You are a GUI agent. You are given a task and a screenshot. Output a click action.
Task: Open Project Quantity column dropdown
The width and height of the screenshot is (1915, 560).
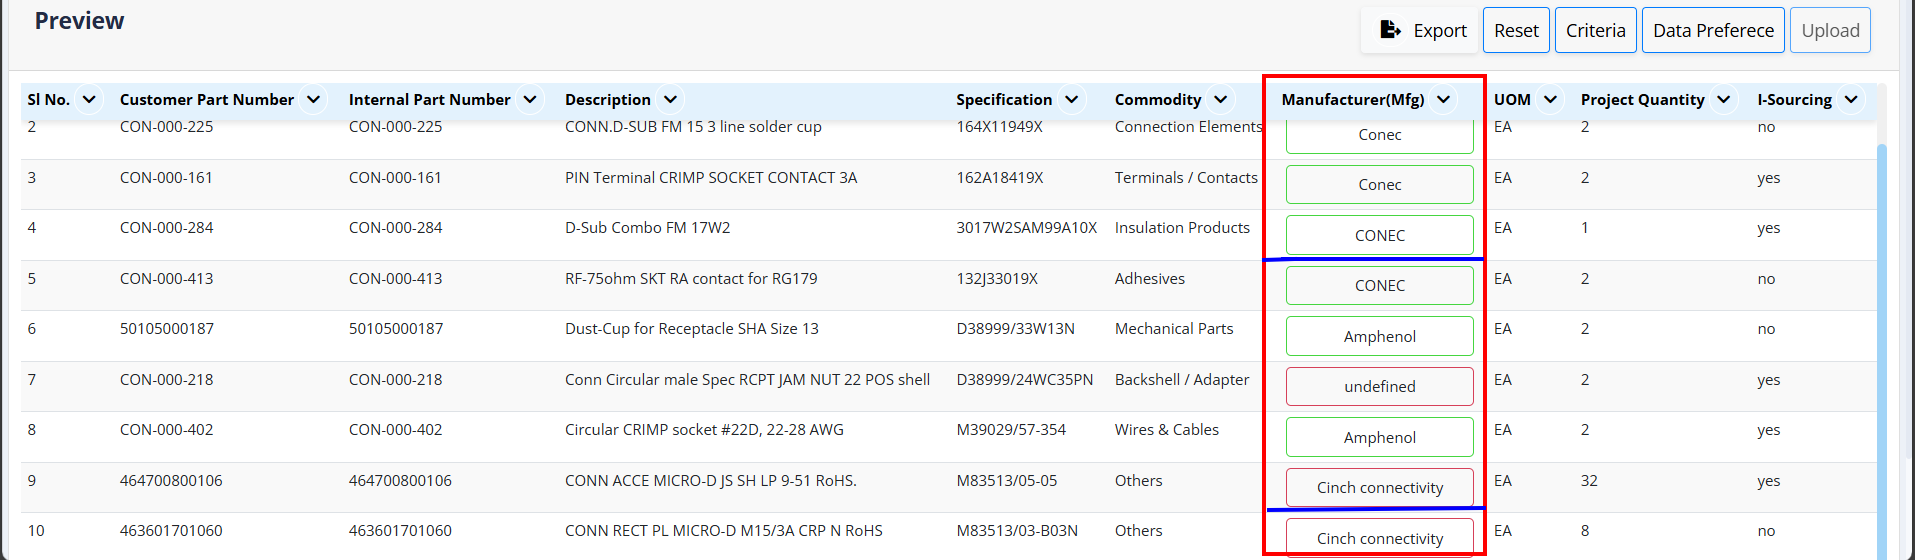[x=1723, y=100]
